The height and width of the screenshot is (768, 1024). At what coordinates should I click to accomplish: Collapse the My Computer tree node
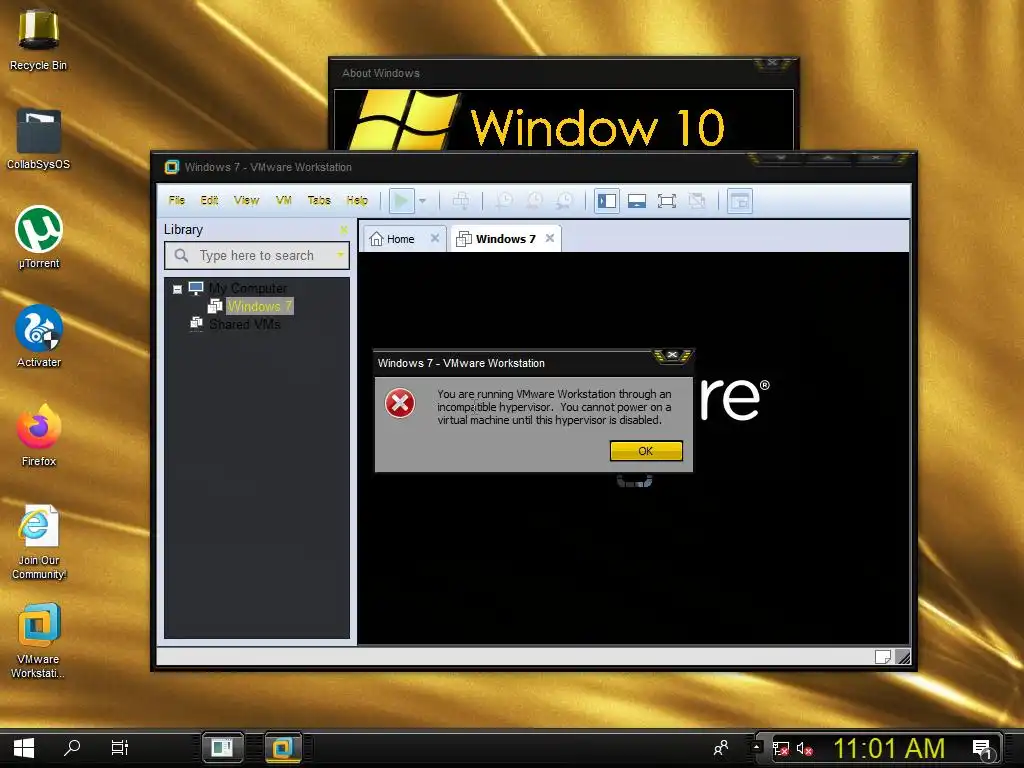(x=177, y=289)
